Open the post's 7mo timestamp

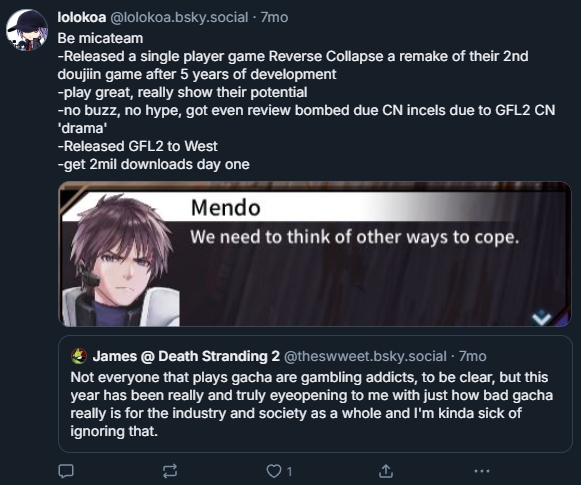pos(274,17)
